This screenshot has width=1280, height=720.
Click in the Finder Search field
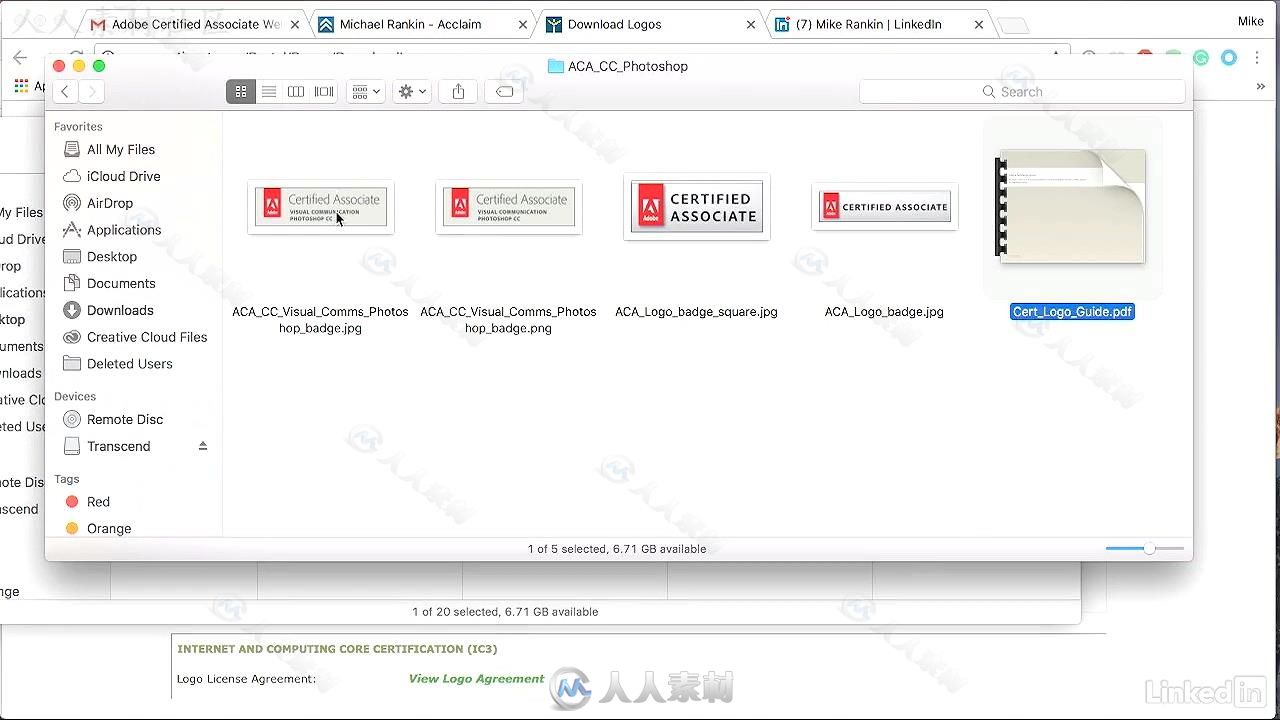point(1022,92)
